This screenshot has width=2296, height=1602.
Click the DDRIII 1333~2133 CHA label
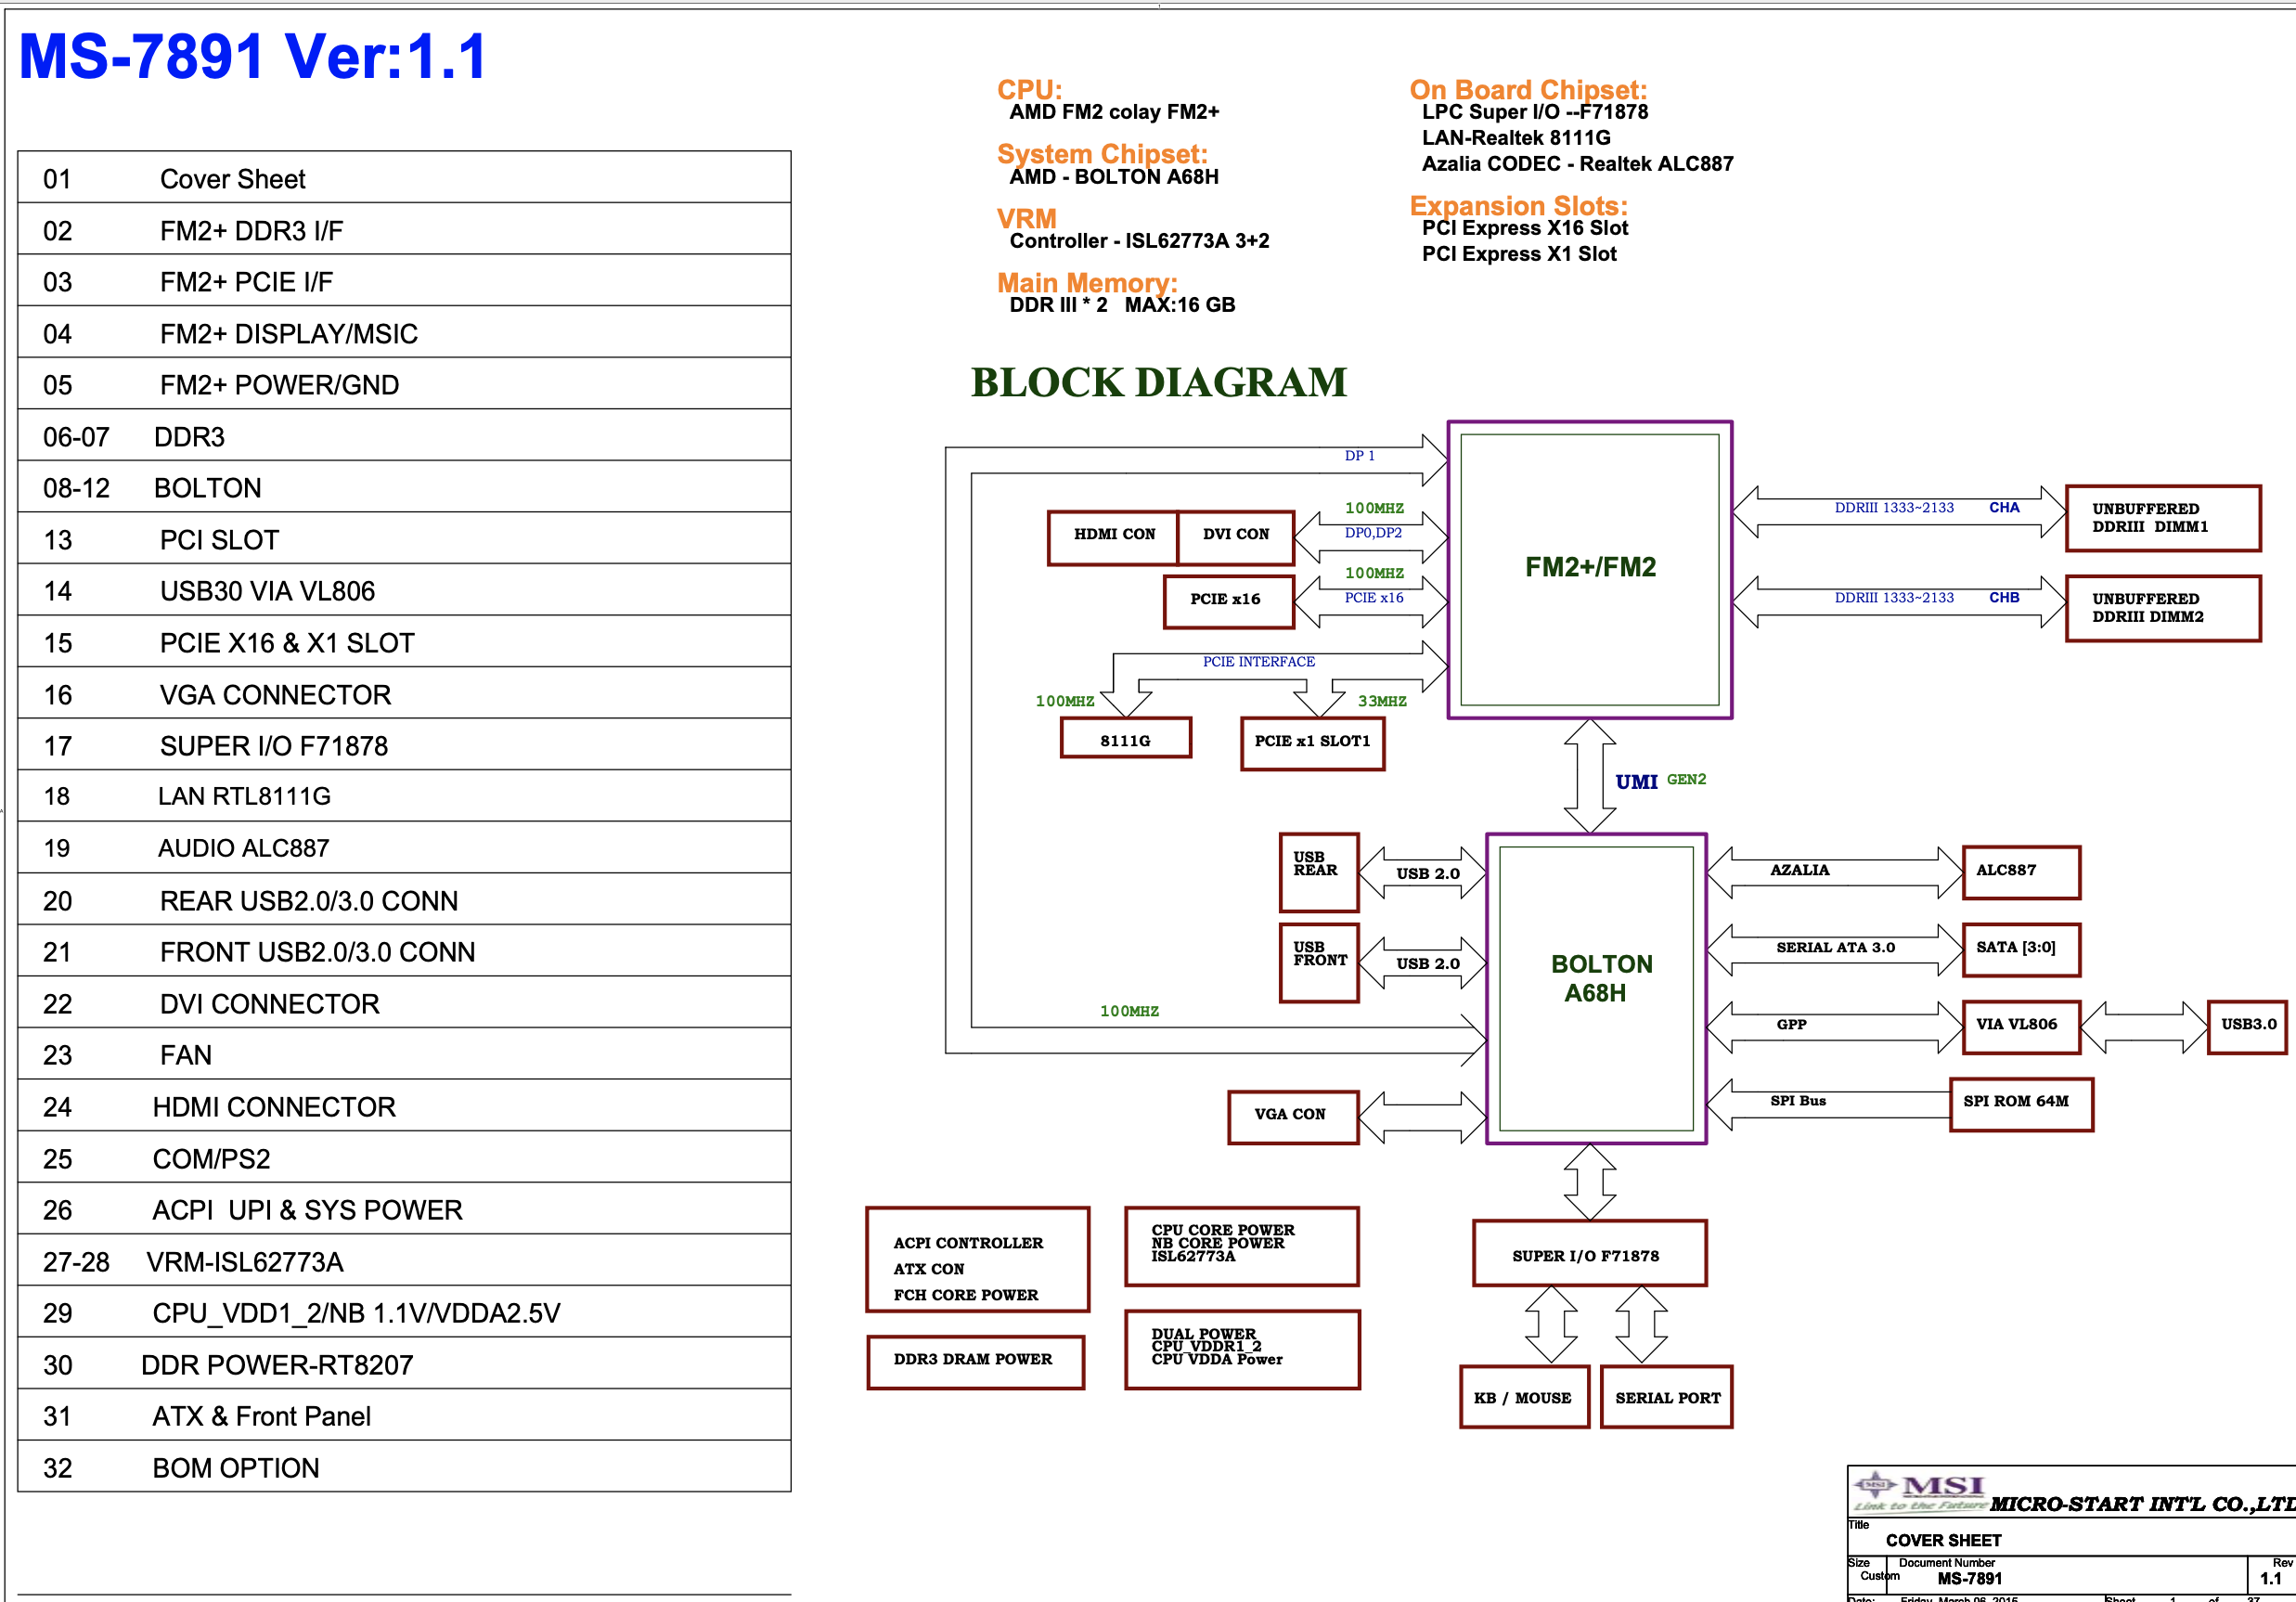coord(1926,507)
